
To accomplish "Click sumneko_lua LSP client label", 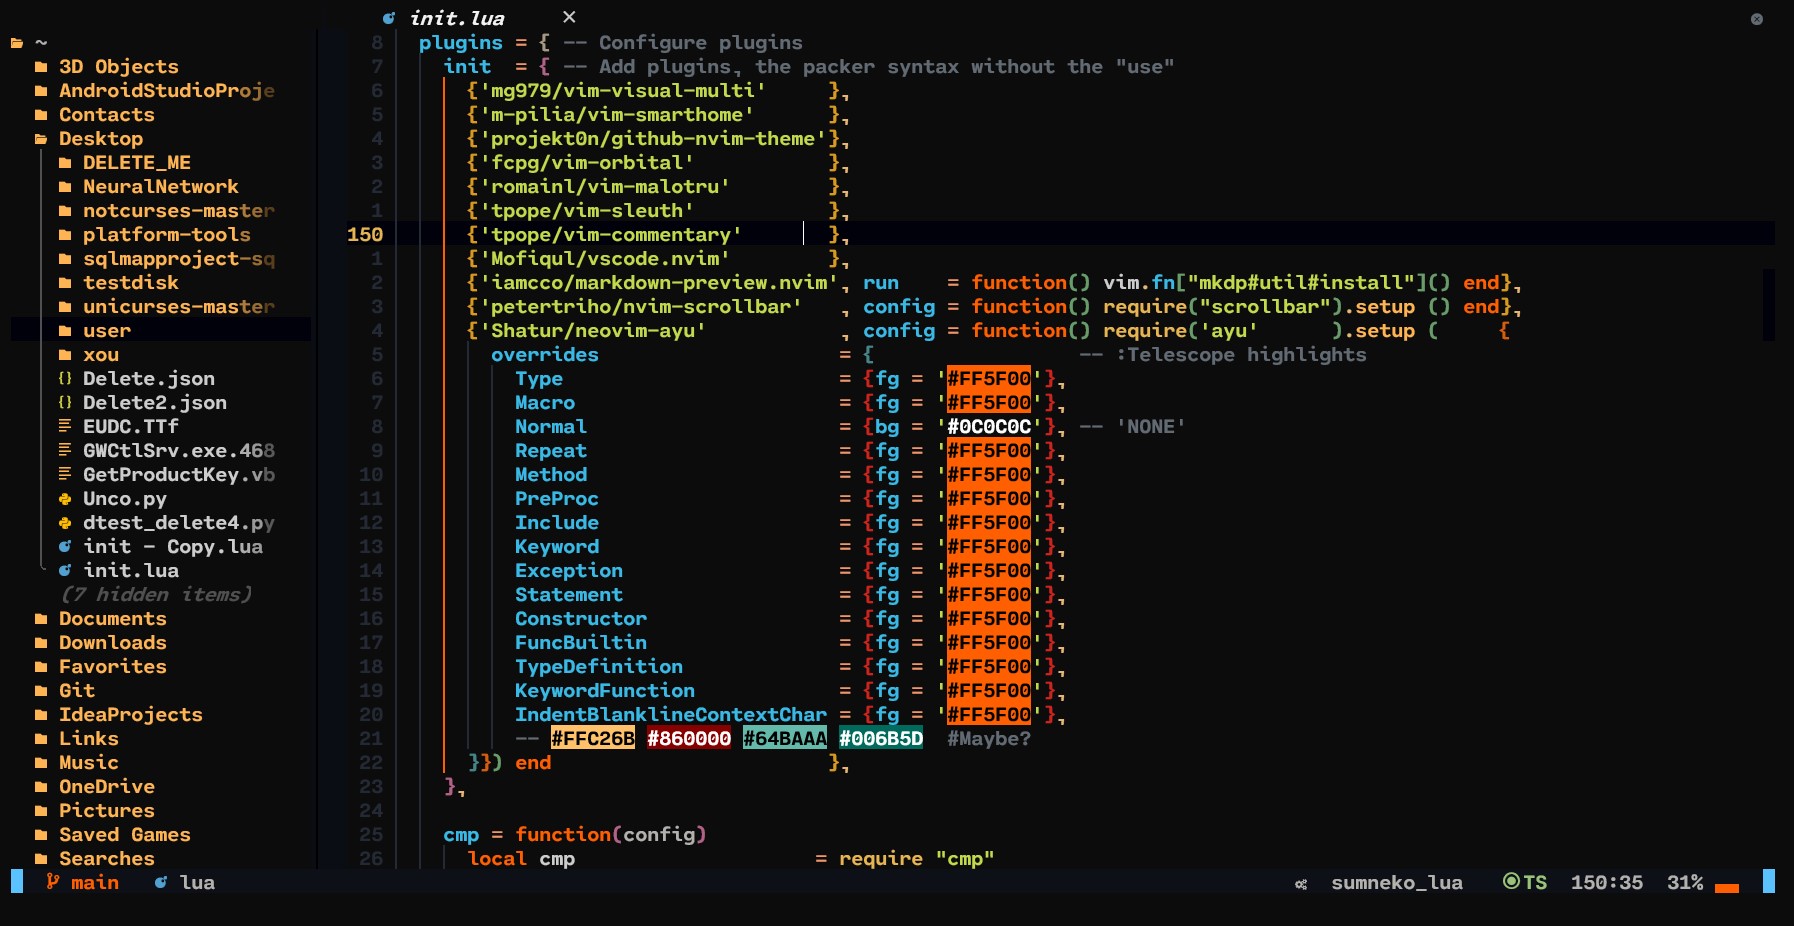I will coord(1396,882).
